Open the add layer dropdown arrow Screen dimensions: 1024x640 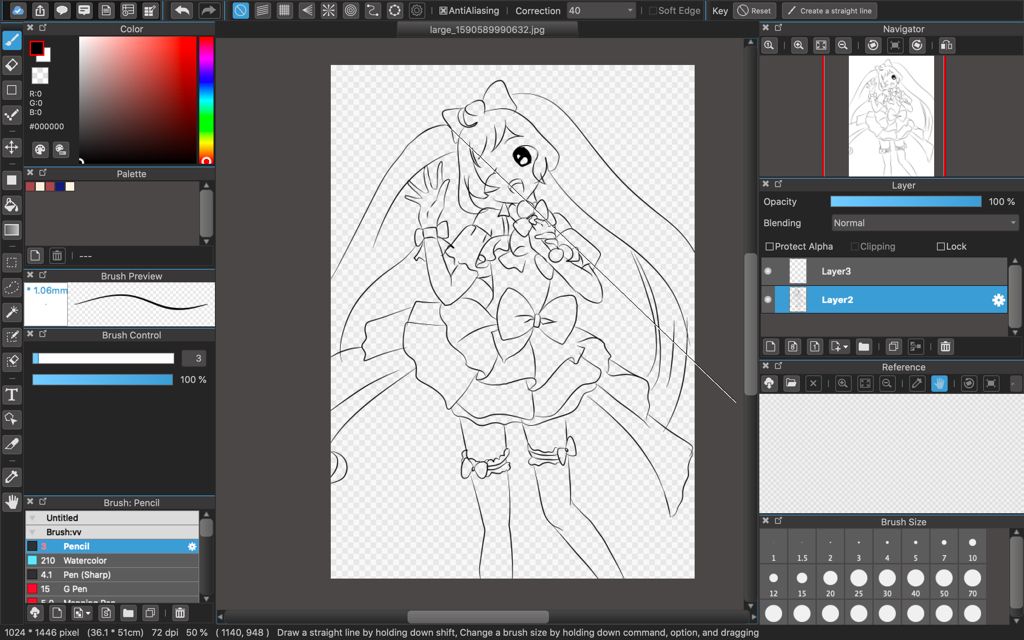[x=846, y=347]
